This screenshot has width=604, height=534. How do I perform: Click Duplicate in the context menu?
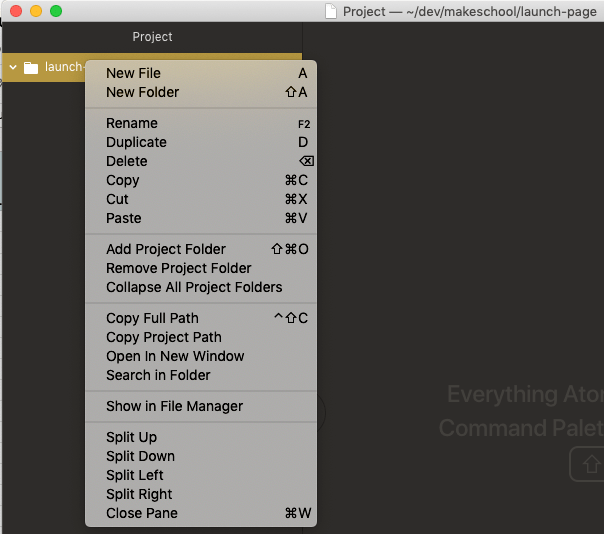[x=136, y=142]
